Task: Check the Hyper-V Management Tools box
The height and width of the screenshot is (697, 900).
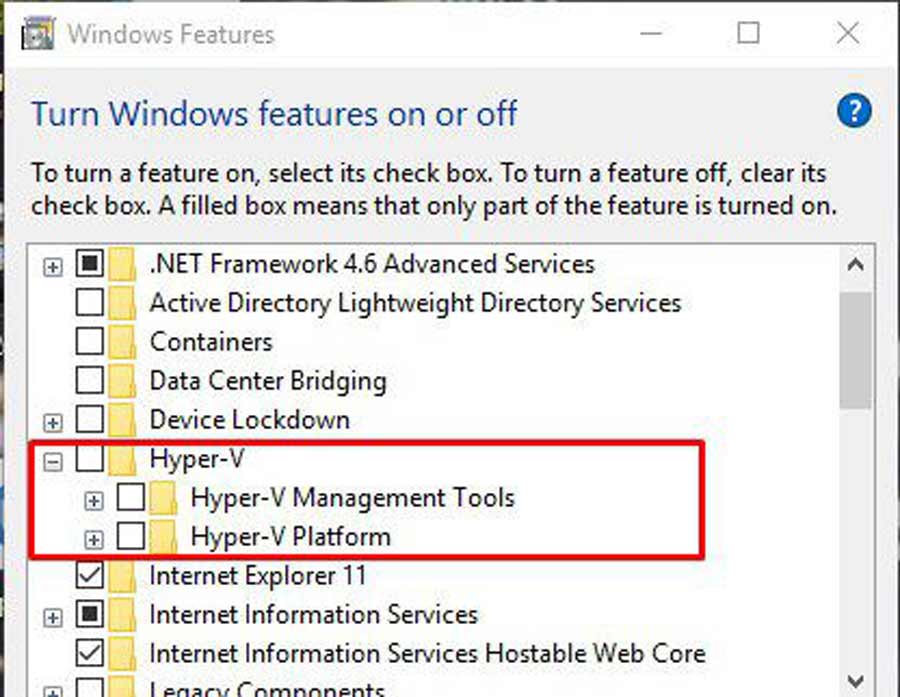Action: point(131,497)
